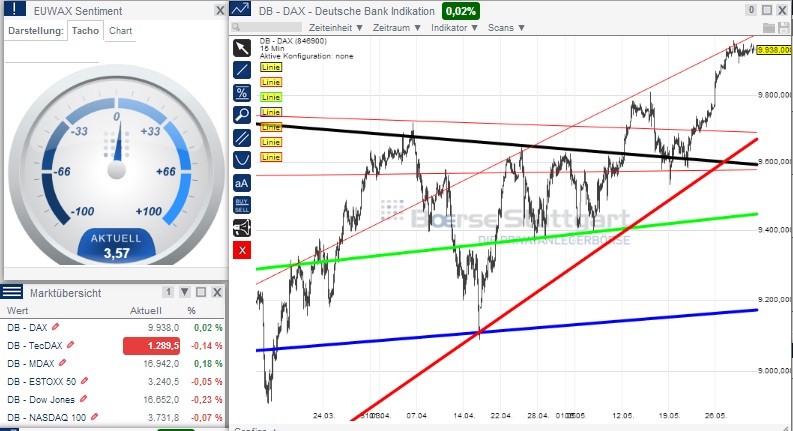The image size is (793, 431).
Task: Click the Marktübersicht list menu icon
Action: 12,292
